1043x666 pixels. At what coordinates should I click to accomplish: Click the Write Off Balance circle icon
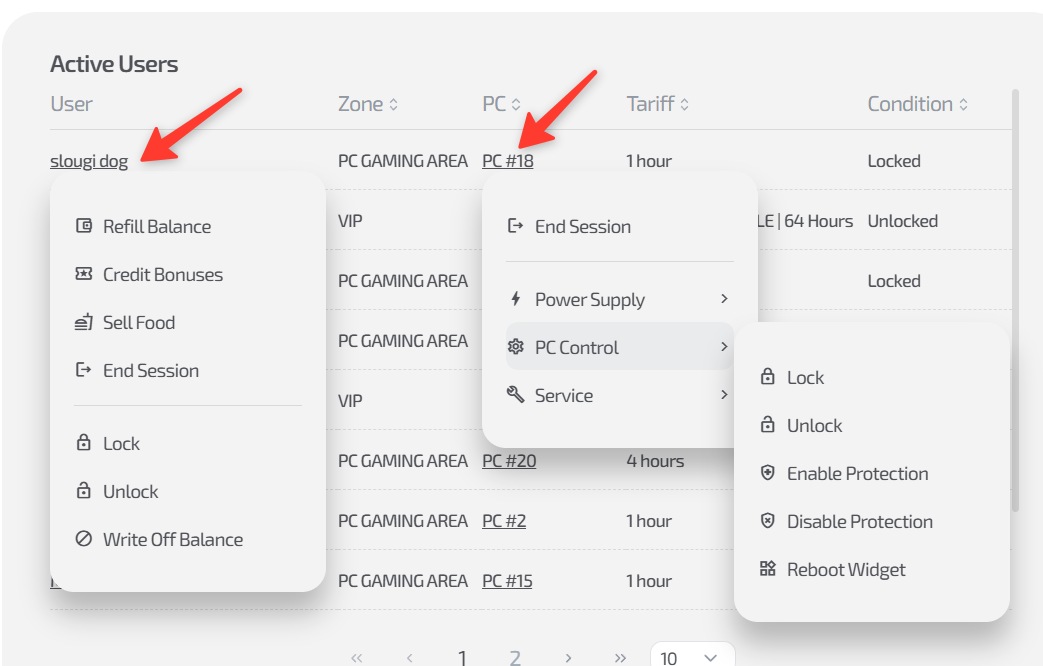84,539
